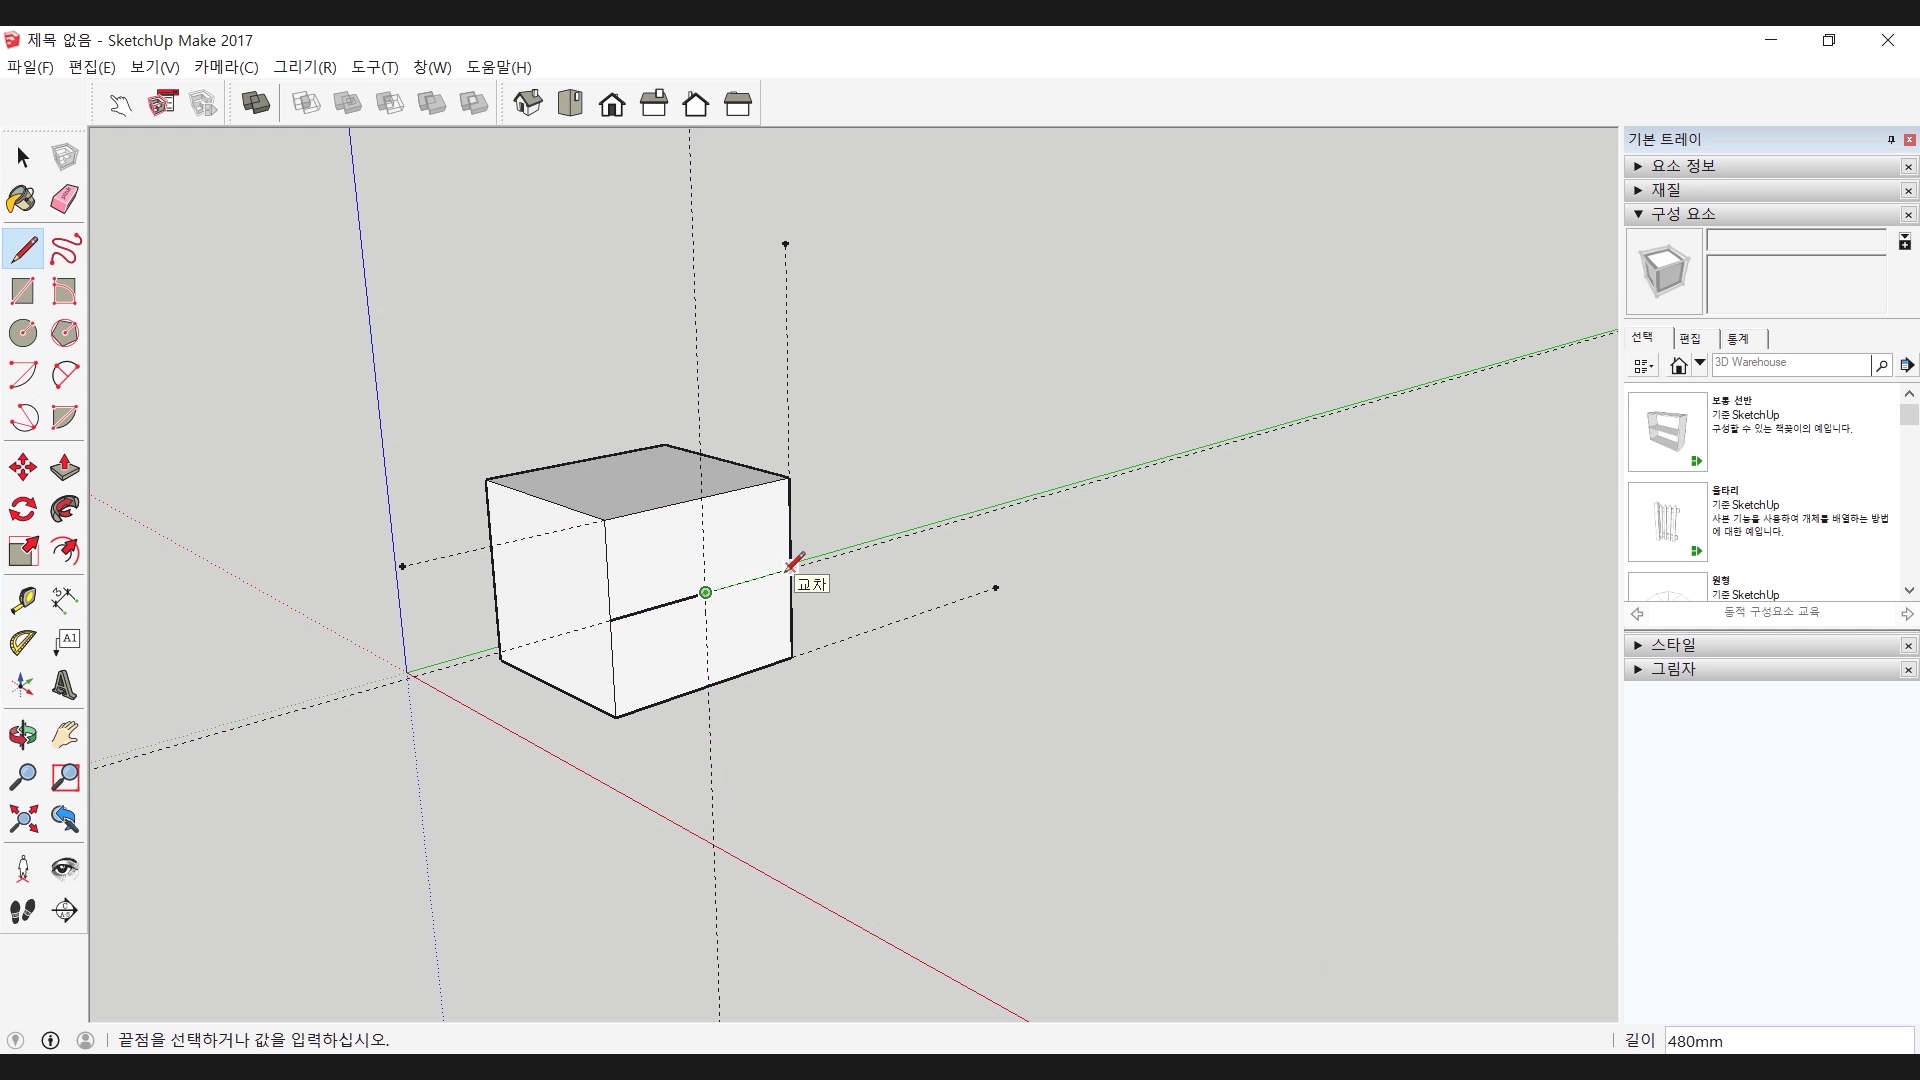Click the 3D Warehouse search button
1920x1080 pixels.
pyautogui.click(x=1881, y=365)
